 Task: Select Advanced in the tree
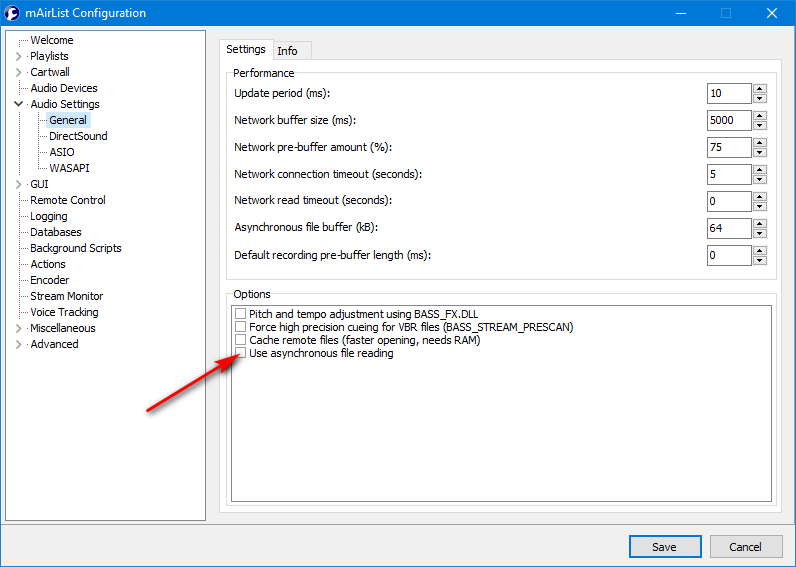click(54, 344)
